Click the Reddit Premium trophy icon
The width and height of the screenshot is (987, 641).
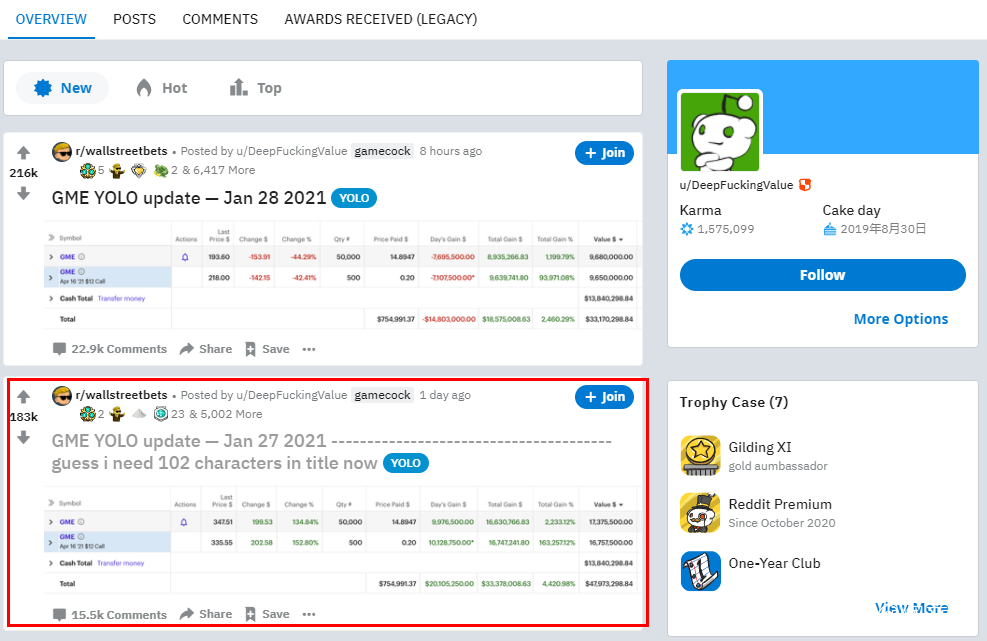[700, 513]
